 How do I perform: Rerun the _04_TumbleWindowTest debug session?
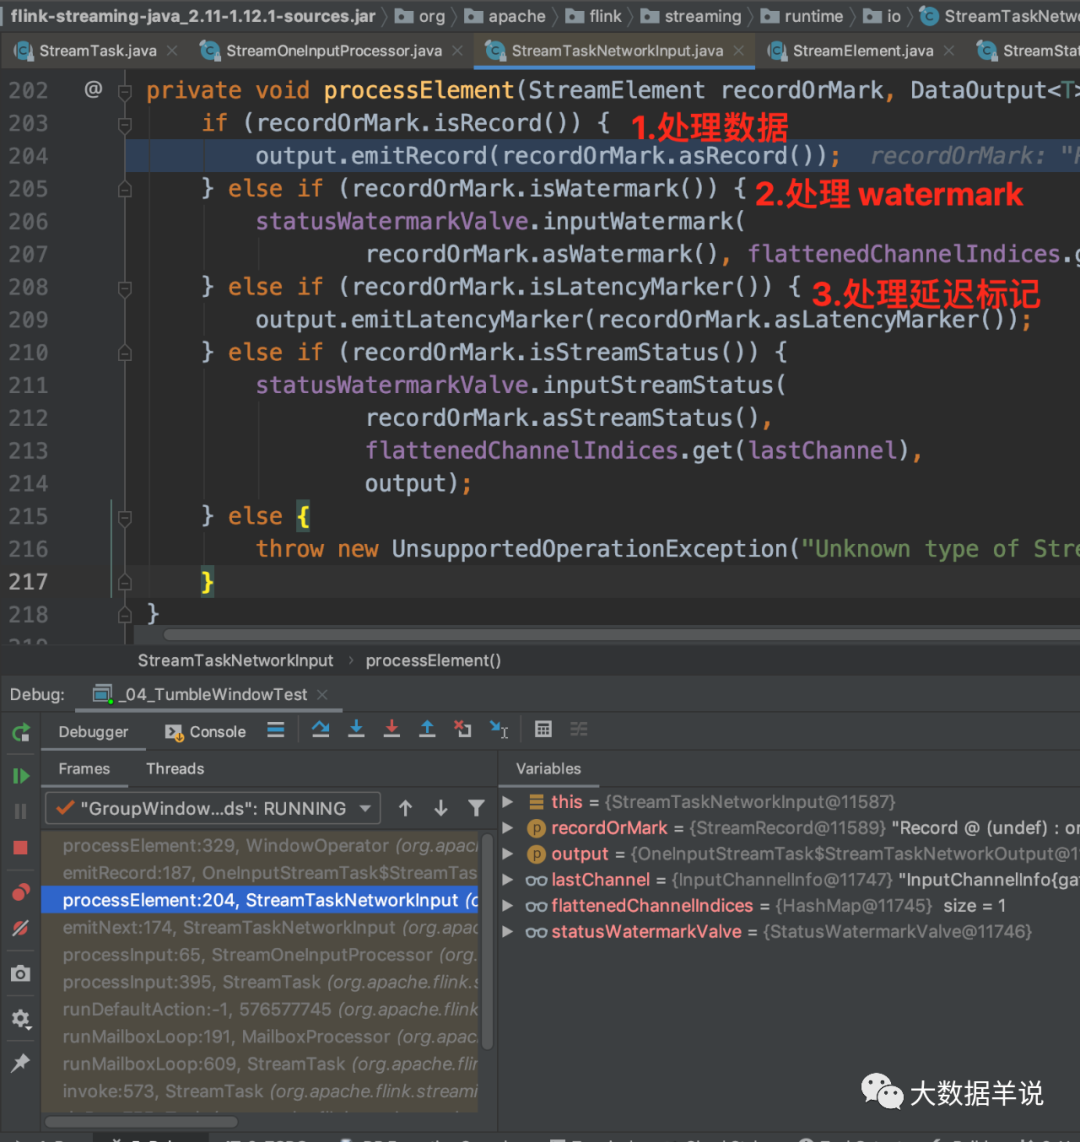[21, 733]
